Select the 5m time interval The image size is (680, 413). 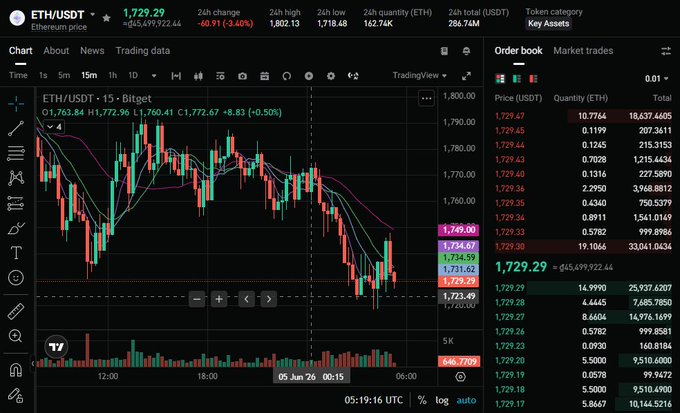click(x=64, y=75)
